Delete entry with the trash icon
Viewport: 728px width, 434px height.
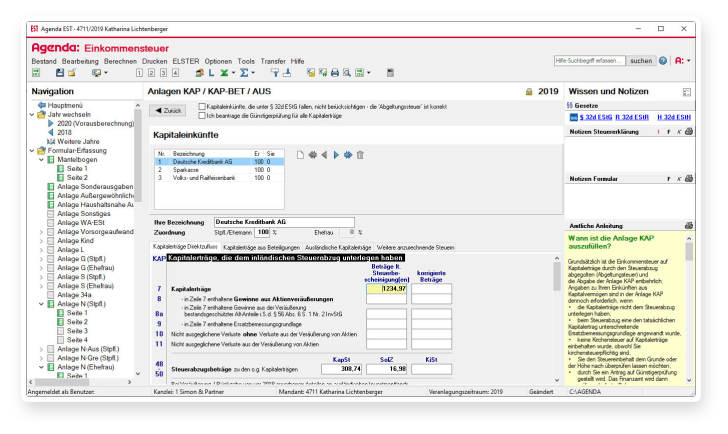[x=360, y=154]
